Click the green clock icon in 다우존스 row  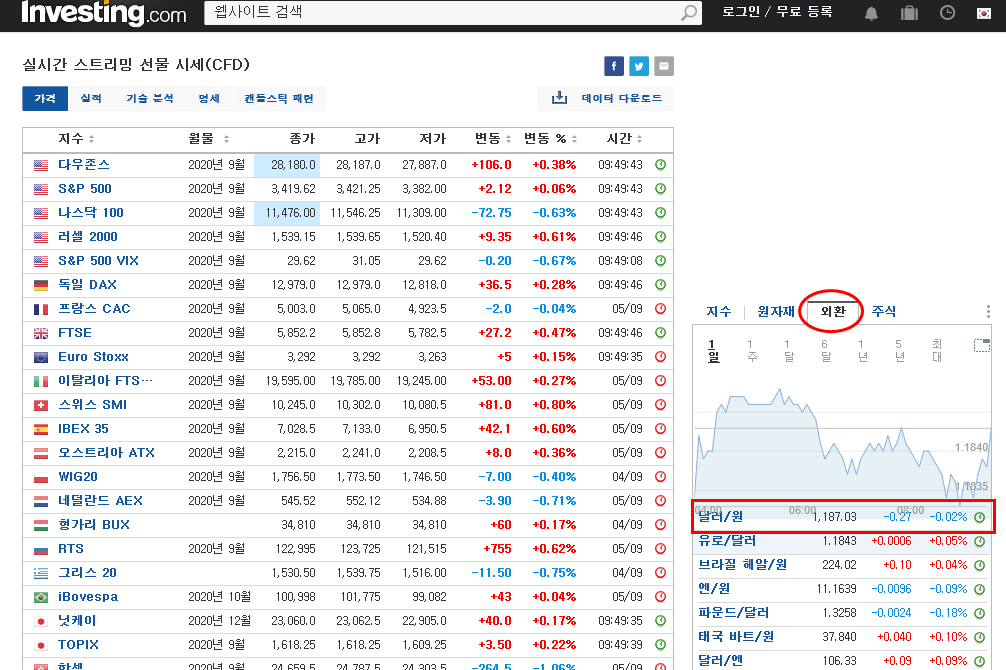click(x=660, y=165)
